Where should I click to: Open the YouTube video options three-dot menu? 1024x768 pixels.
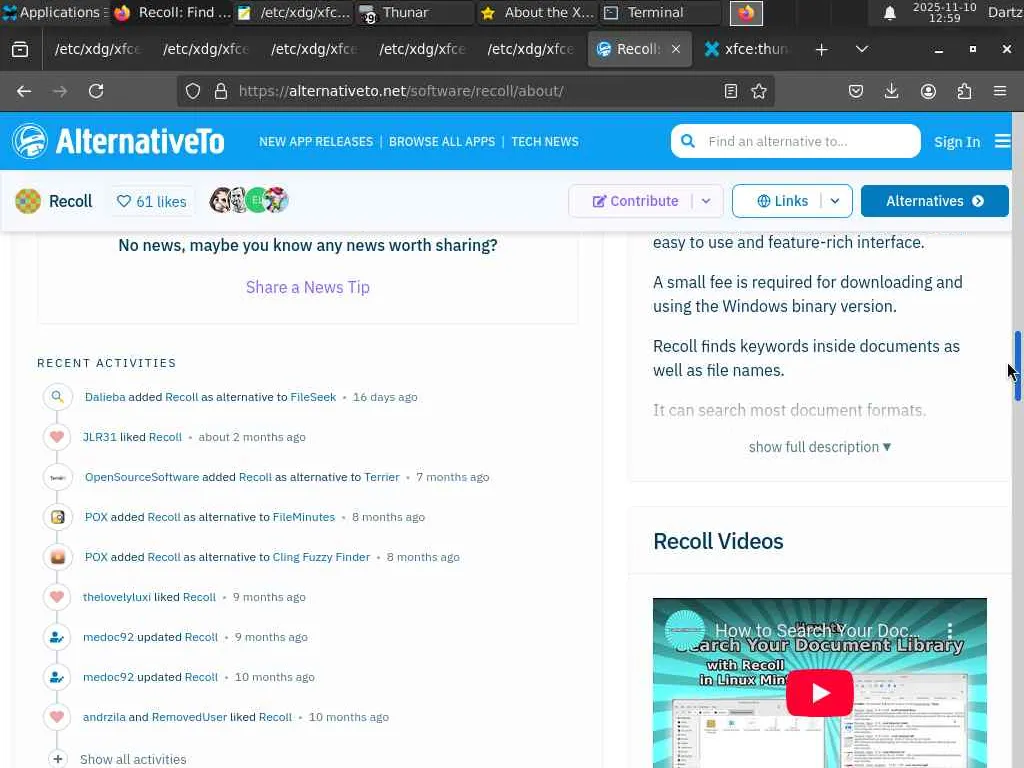point(950,630)
